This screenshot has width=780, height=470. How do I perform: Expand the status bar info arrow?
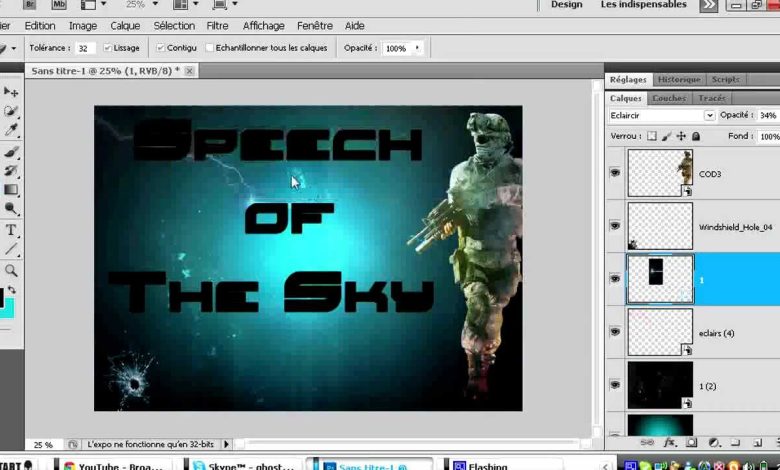click(x=226, y=444)
